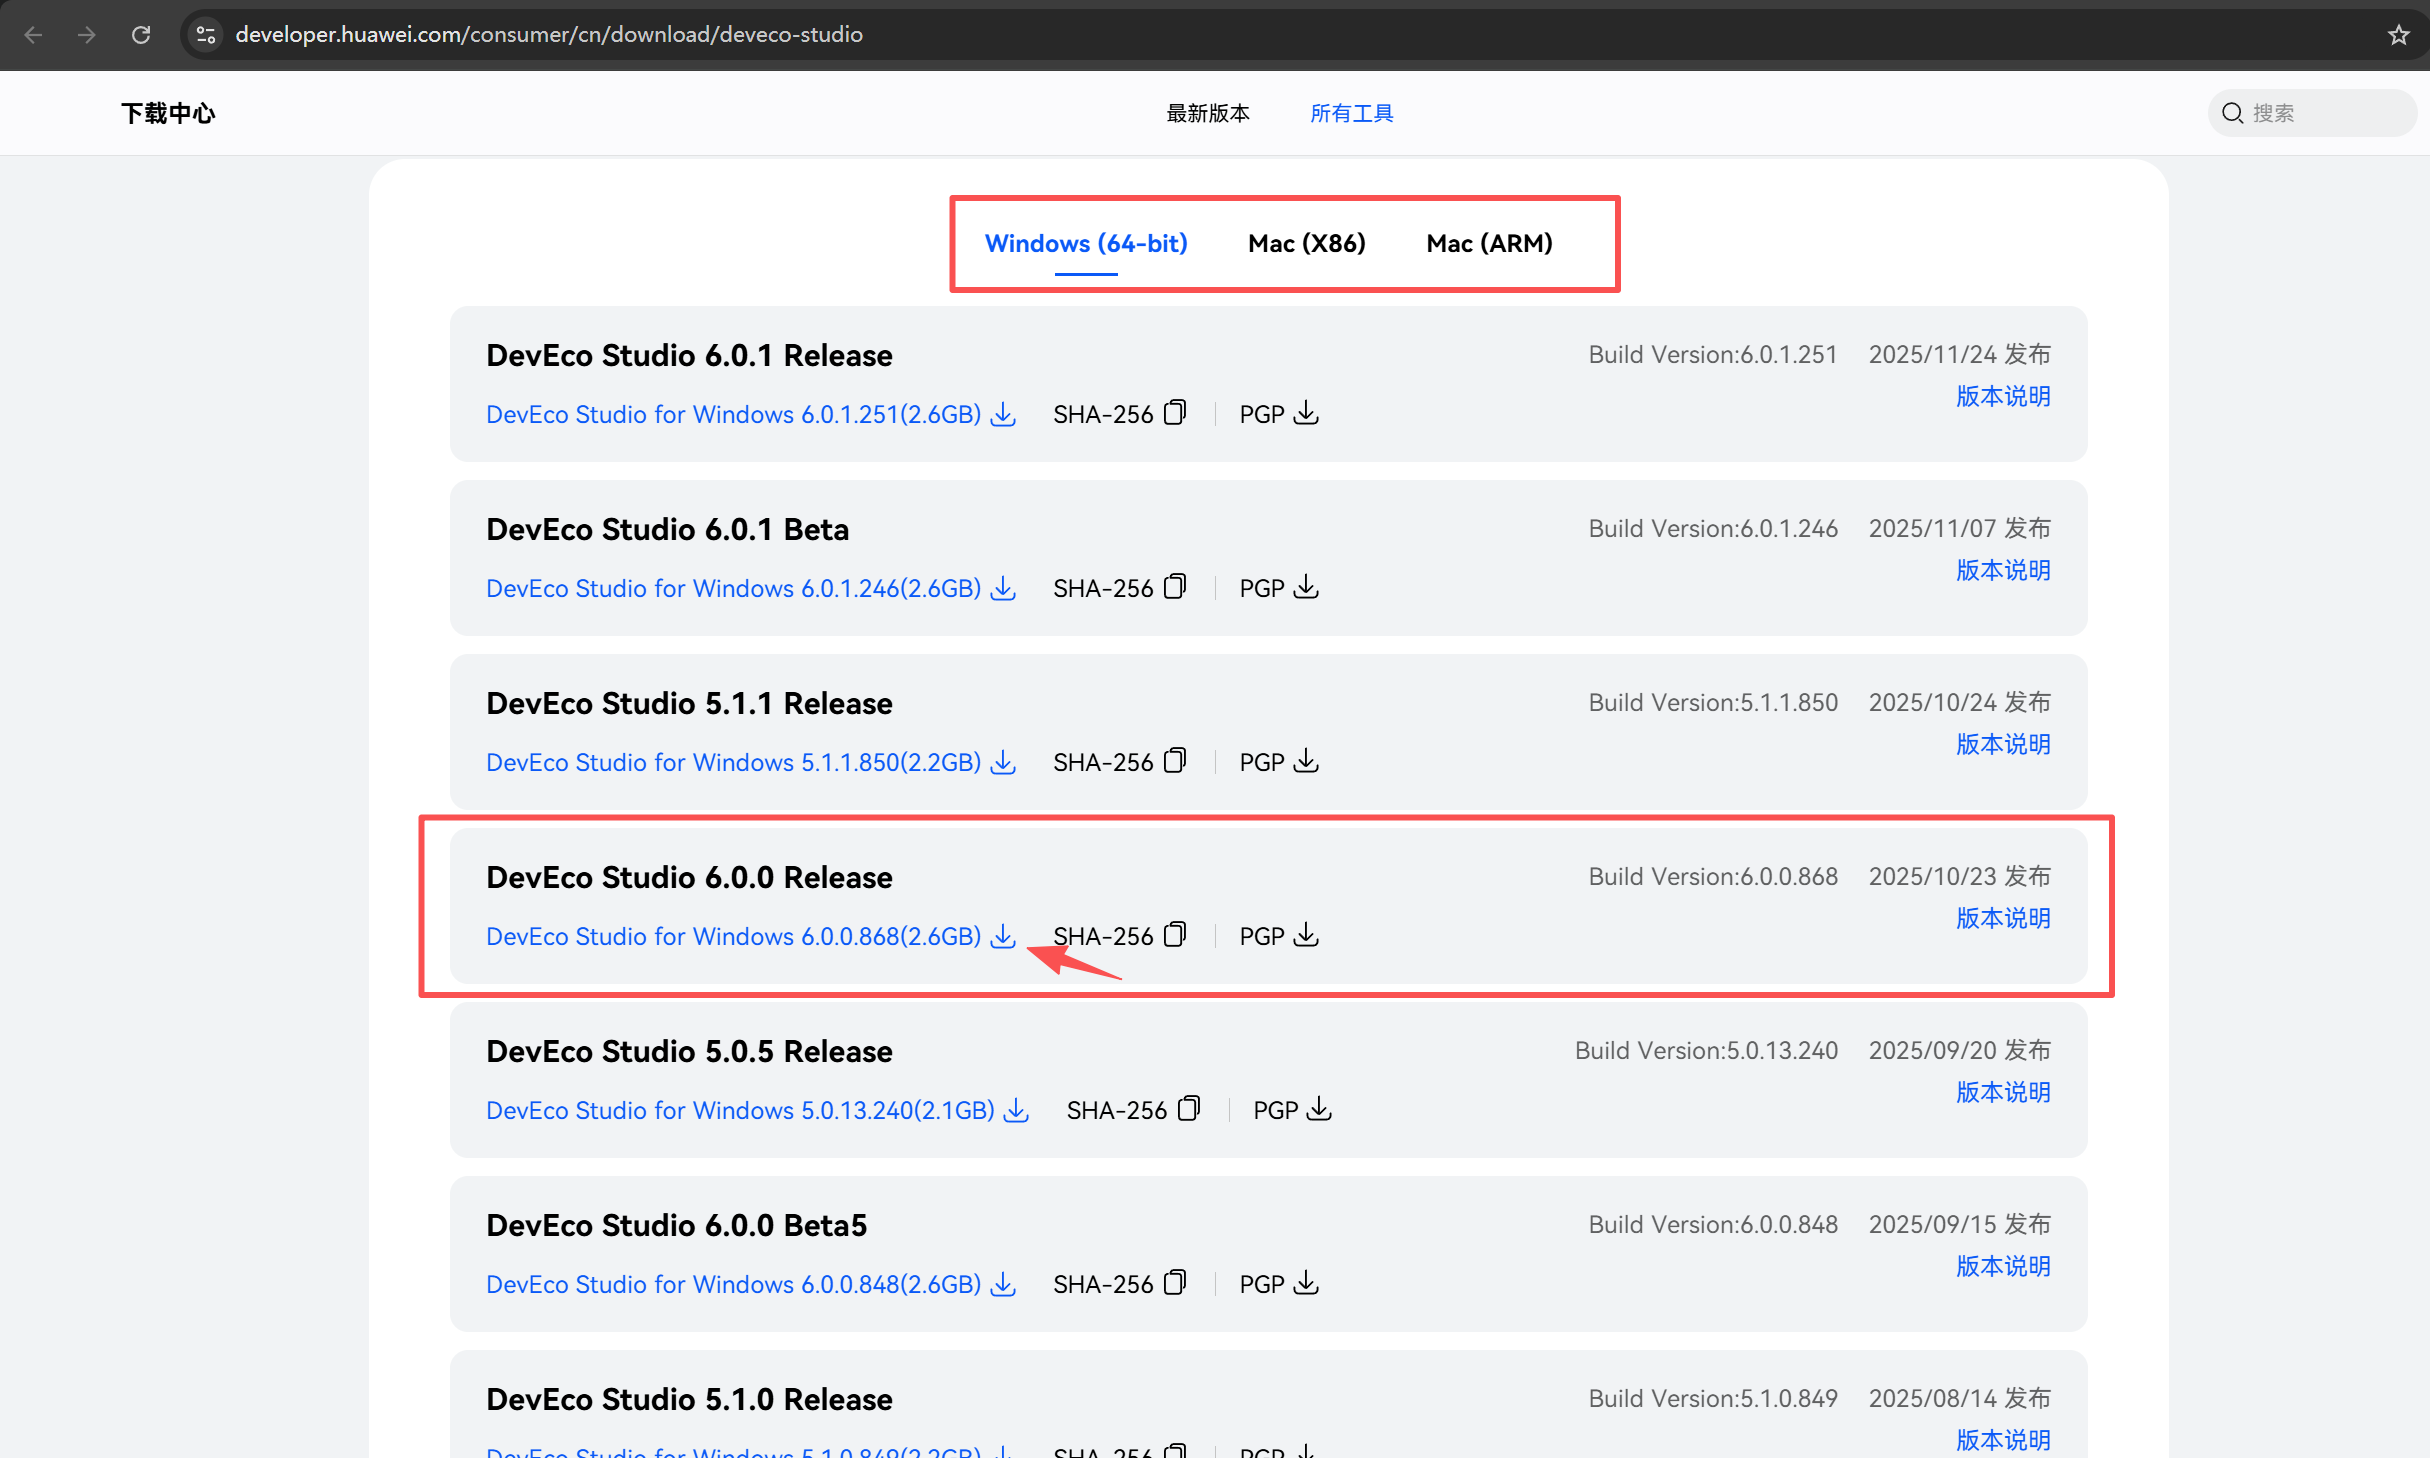2430x1458 pixels.
Task: Switch to the Mac (X86) tab
Action: (x=1306, y=243)
